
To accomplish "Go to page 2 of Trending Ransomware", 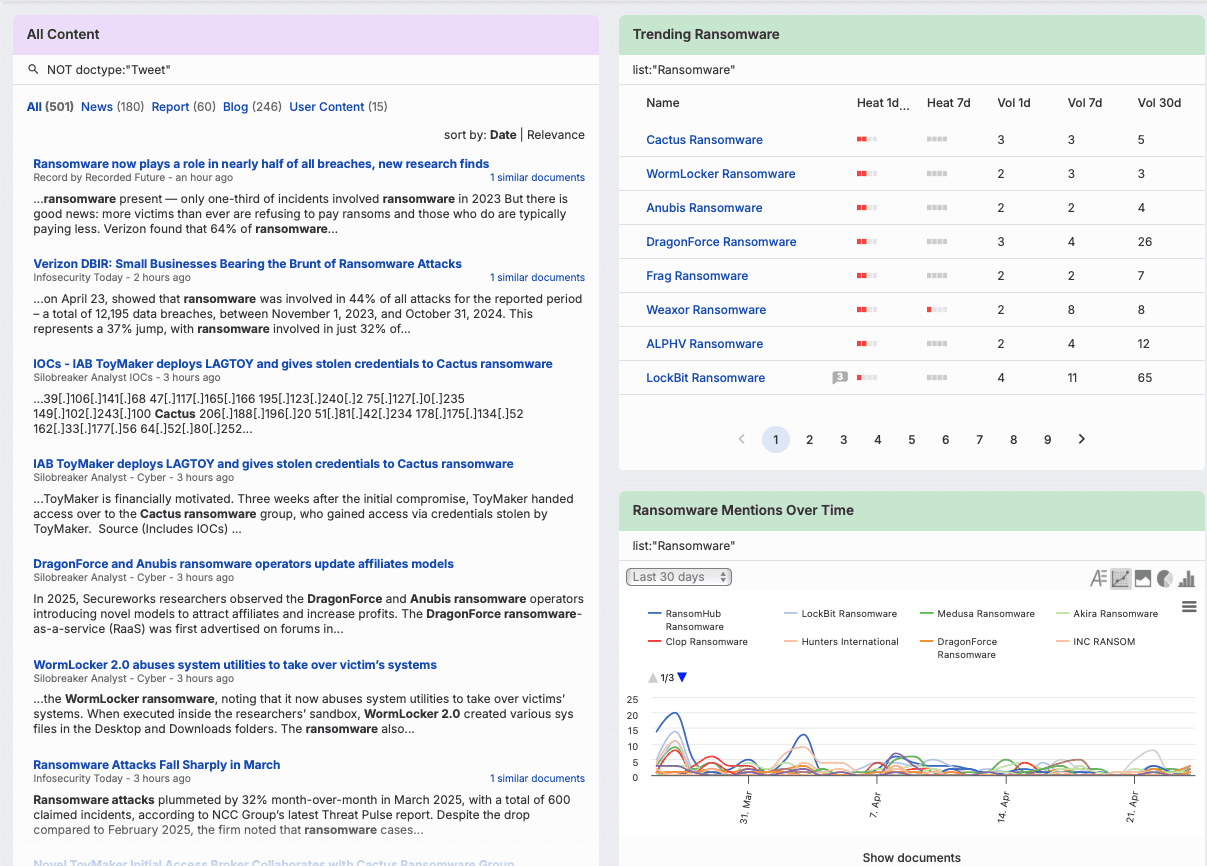I will pyautogui.click(x=810, y=439).
